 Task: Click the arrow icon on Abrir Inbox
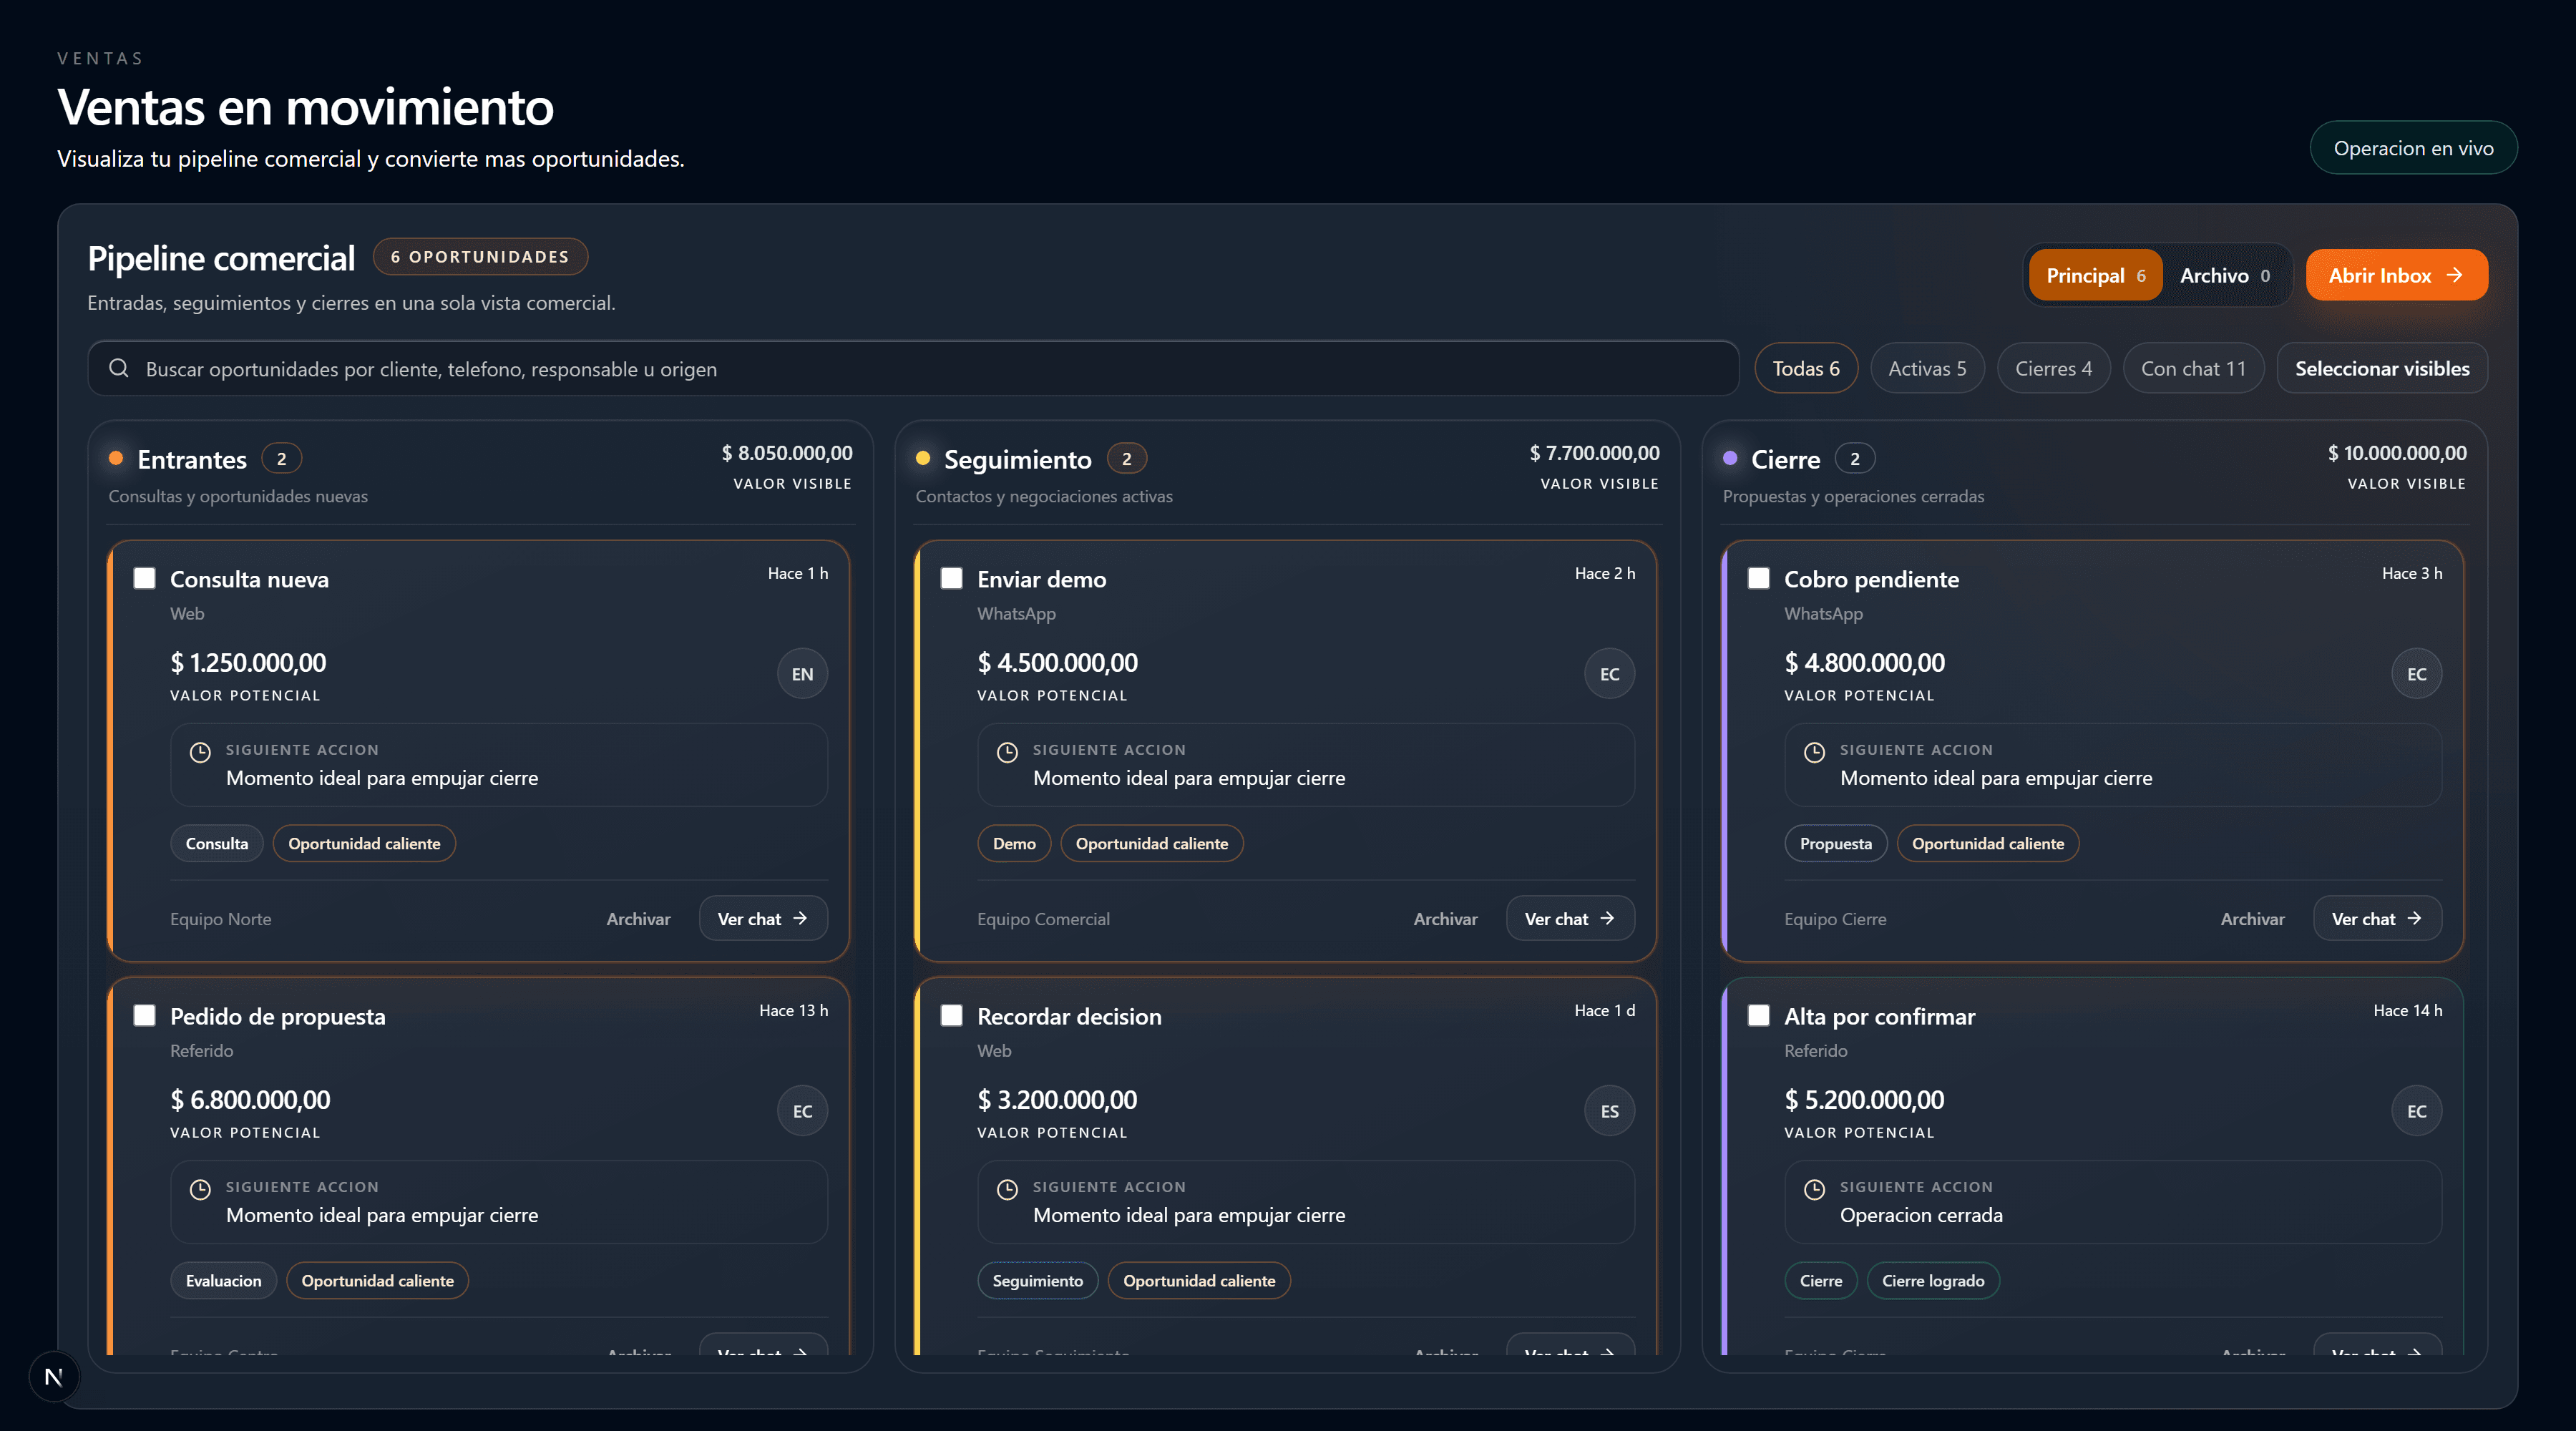[2454, 275]
